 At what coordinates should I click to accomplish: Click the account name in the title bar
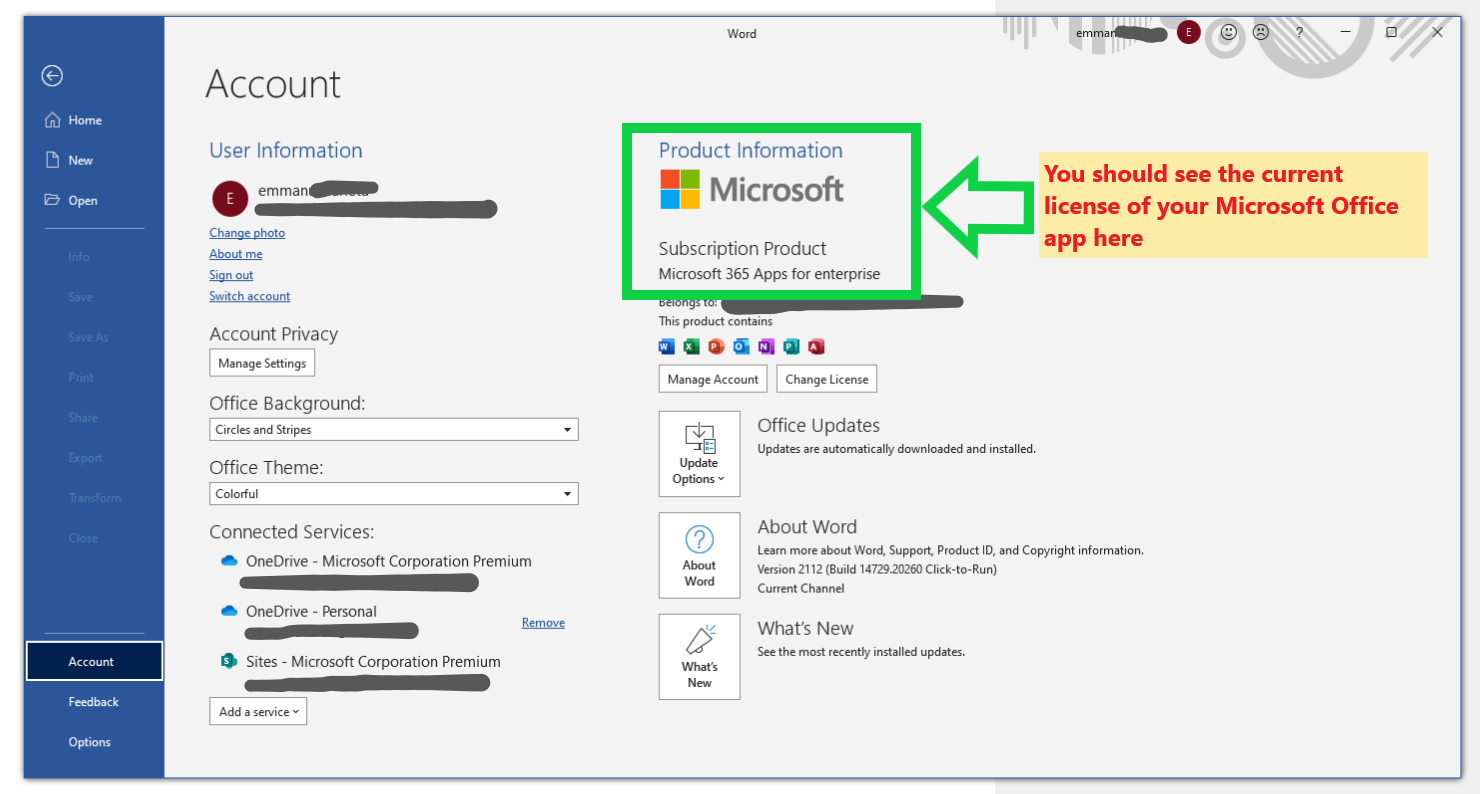1121,33
